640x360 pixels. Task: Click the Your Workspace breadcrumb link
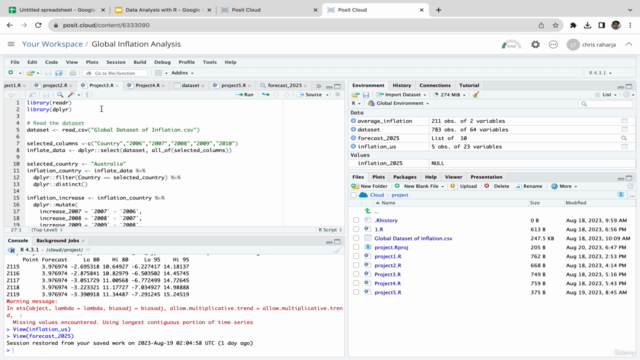52,44
